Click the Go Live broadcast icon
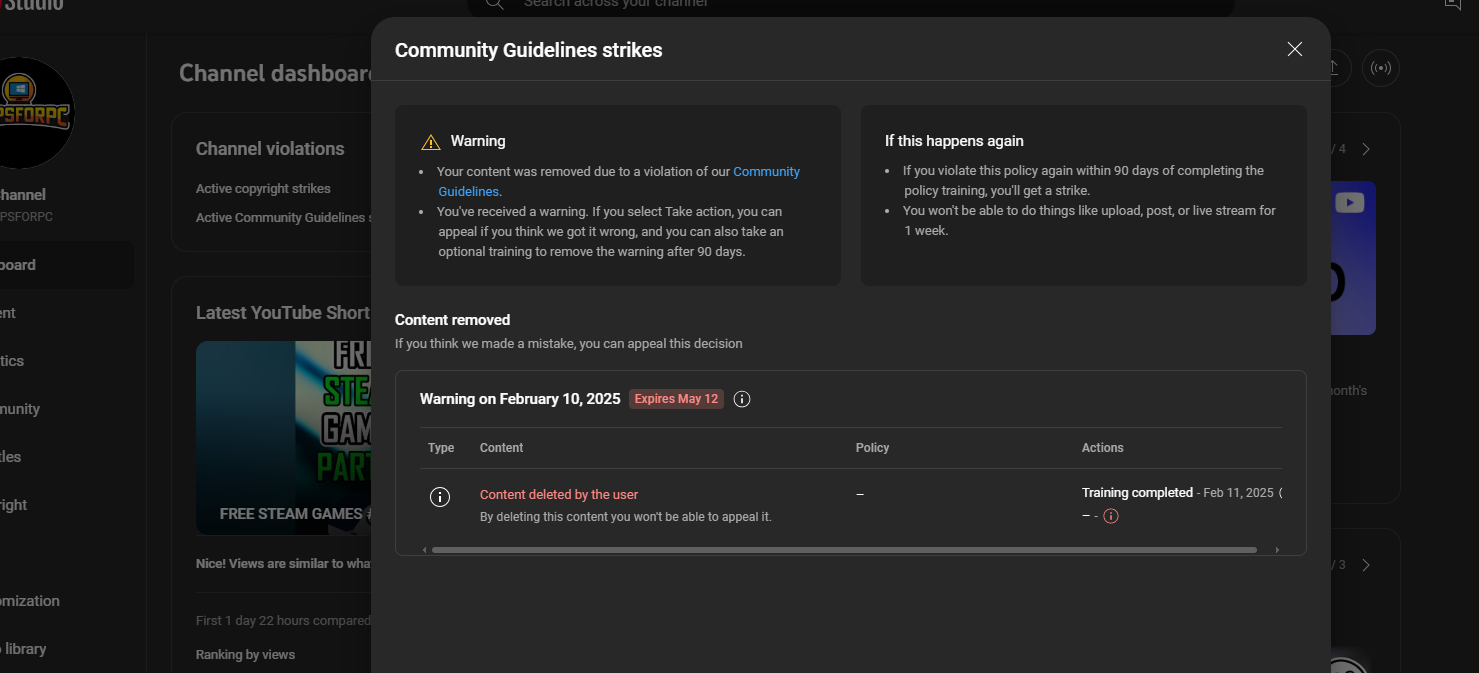This screenshot has height=673, width=1479. (x=1381, y=68)
